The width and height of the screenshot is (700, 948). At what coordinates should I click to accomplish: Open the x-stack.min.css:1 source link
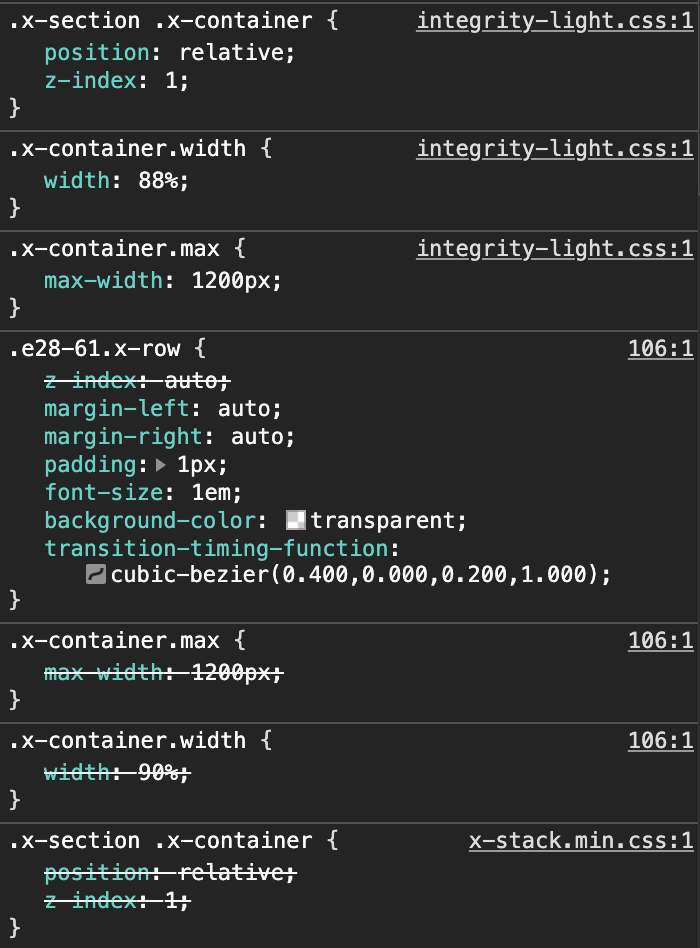pyautogui.click(x=580, y=841)
